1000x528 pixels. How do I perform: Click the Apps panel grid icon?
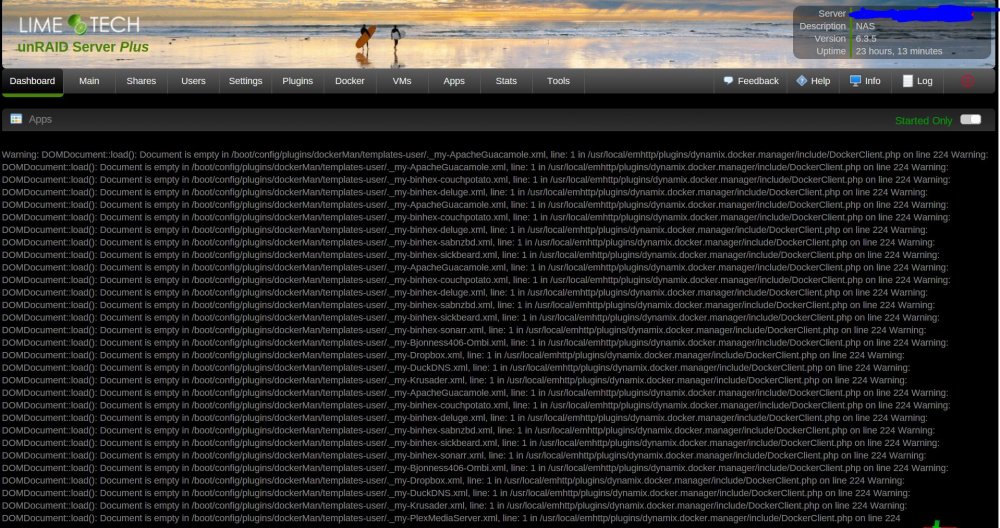coord(16,119)
